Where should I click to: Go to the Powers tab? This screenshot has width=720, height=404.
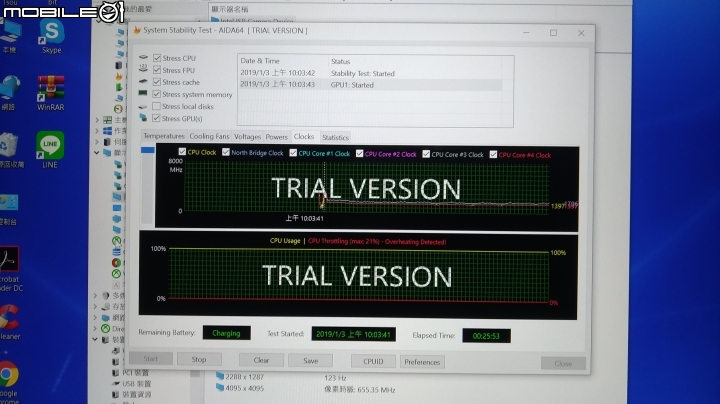(276, 137)
